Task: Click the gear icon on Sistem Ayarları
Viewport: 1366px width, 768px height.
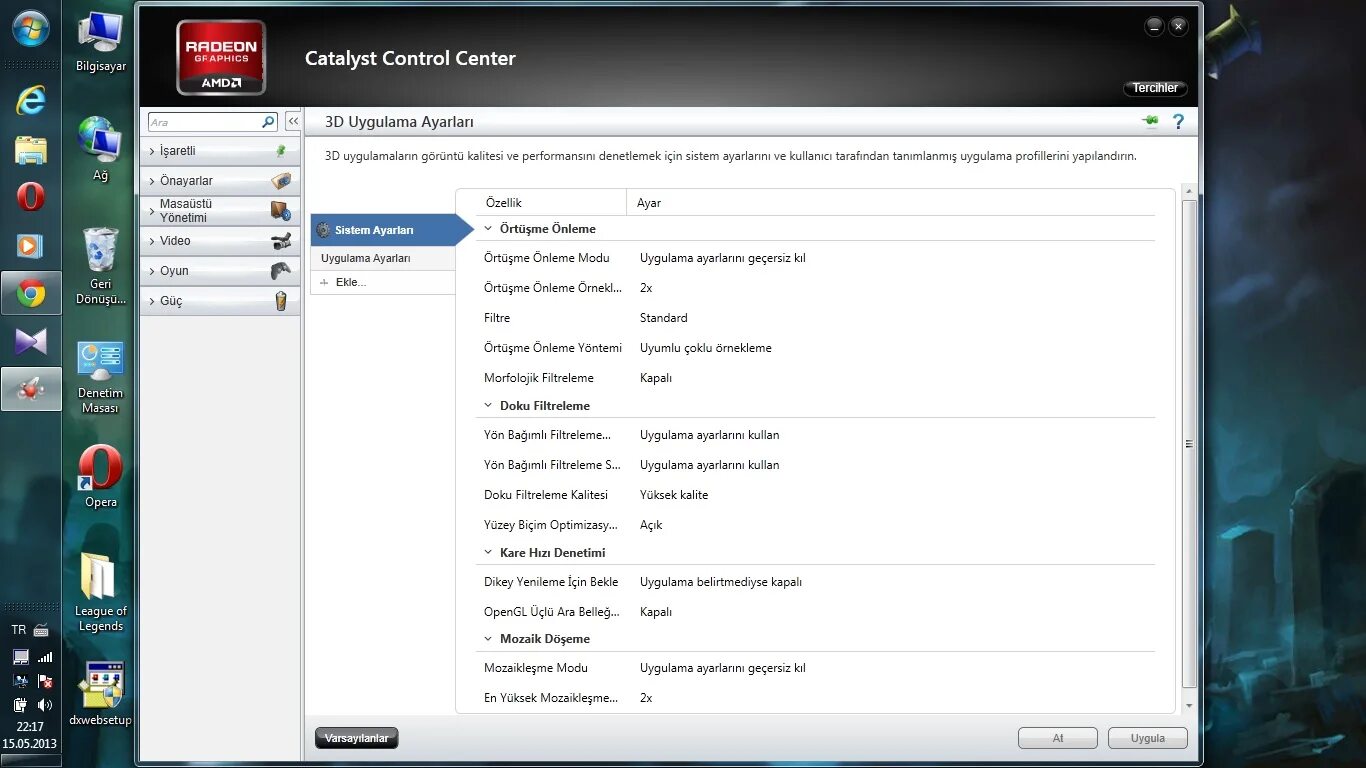Action: pyautogui.click(x=323, y=230)
